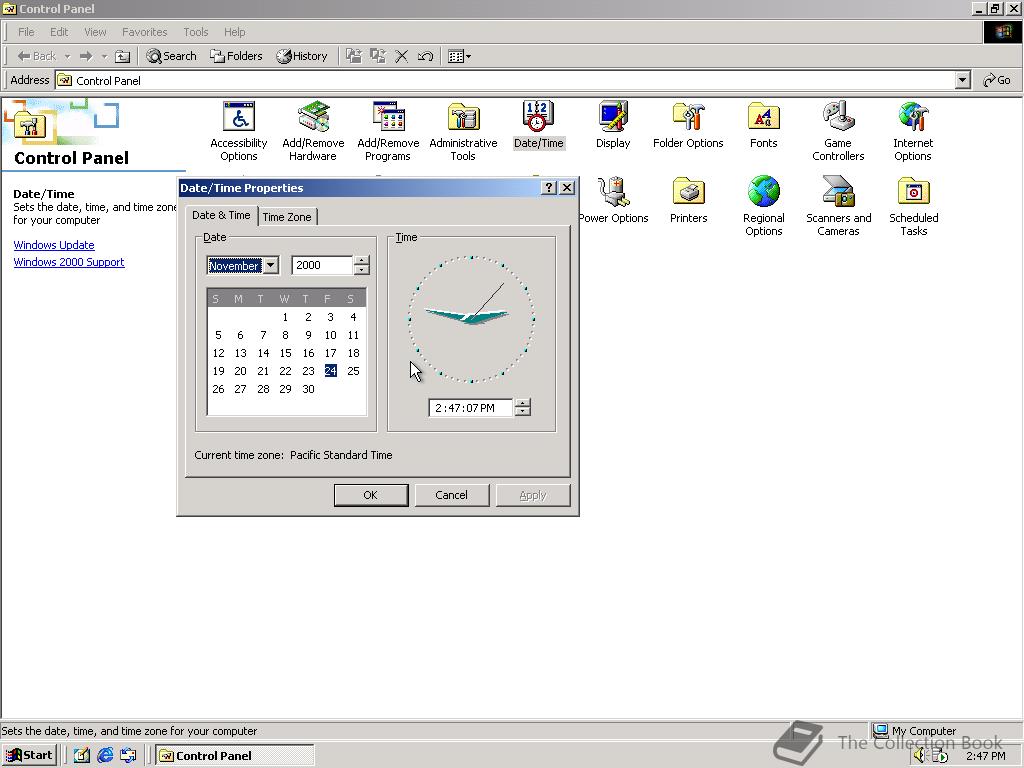Open the History toolbar button

302,56
